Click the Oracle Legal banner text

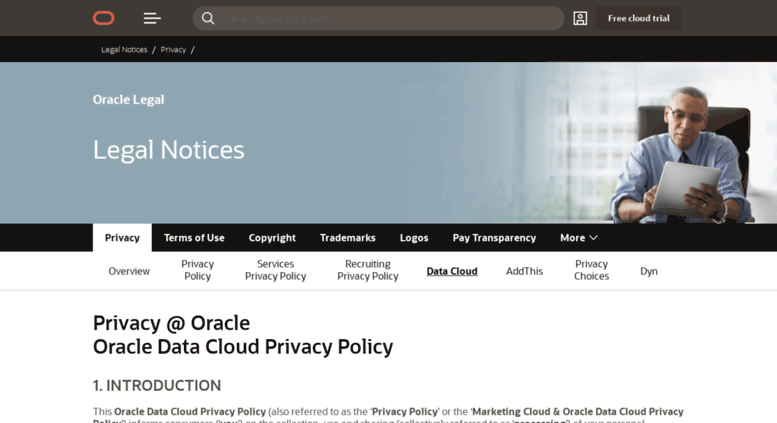tap(128, 100)
